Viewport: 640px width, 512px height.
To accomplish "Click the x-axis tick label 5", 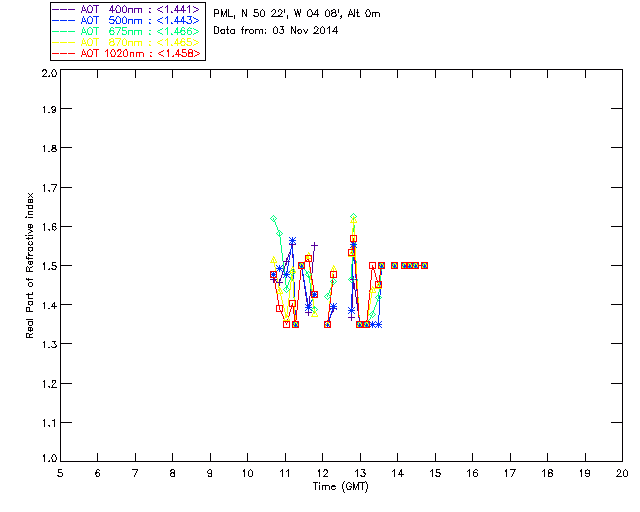I will [60, 473].
